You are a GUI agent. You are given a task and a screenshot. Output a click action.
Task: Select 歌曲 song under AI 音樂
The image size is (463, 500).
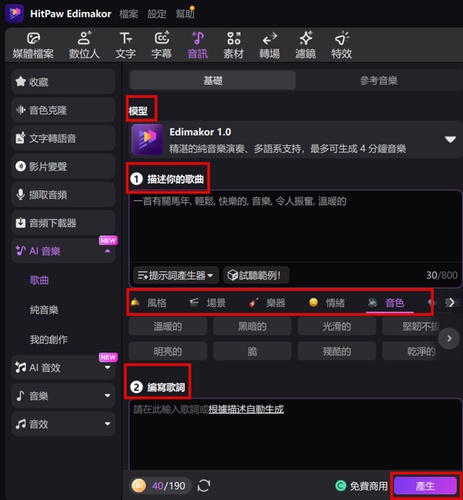pyautogui.click(x=39, y=280)
